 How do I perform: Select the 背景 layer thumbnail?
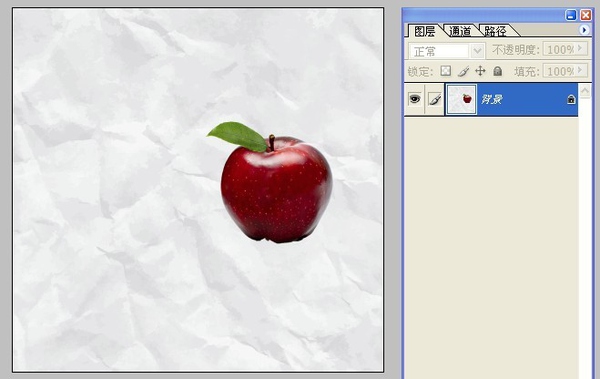[x=461, y=100]
